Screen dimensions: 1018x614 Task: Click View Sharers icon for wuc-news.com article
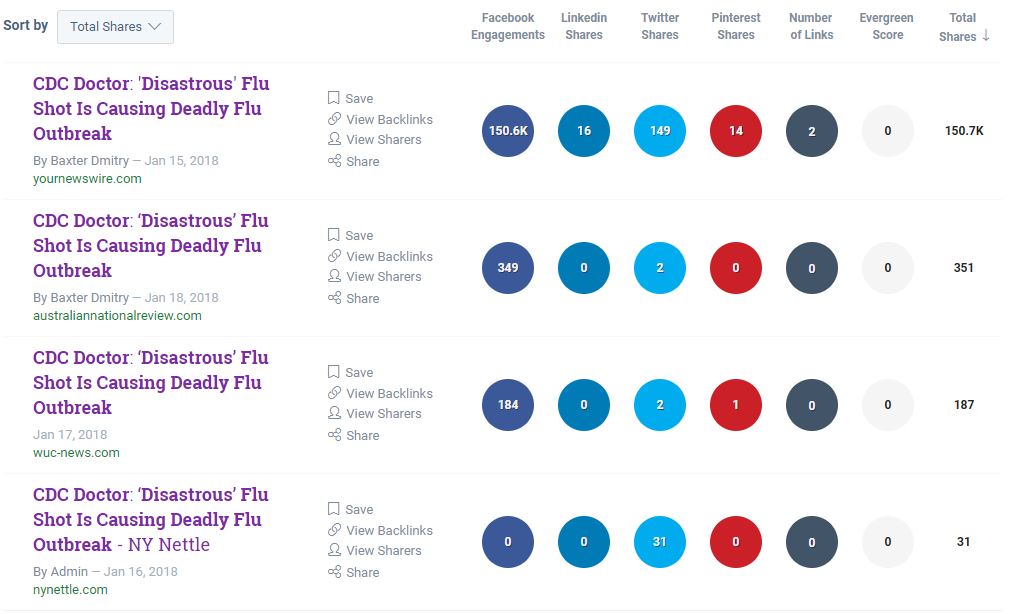coord(334,414)
